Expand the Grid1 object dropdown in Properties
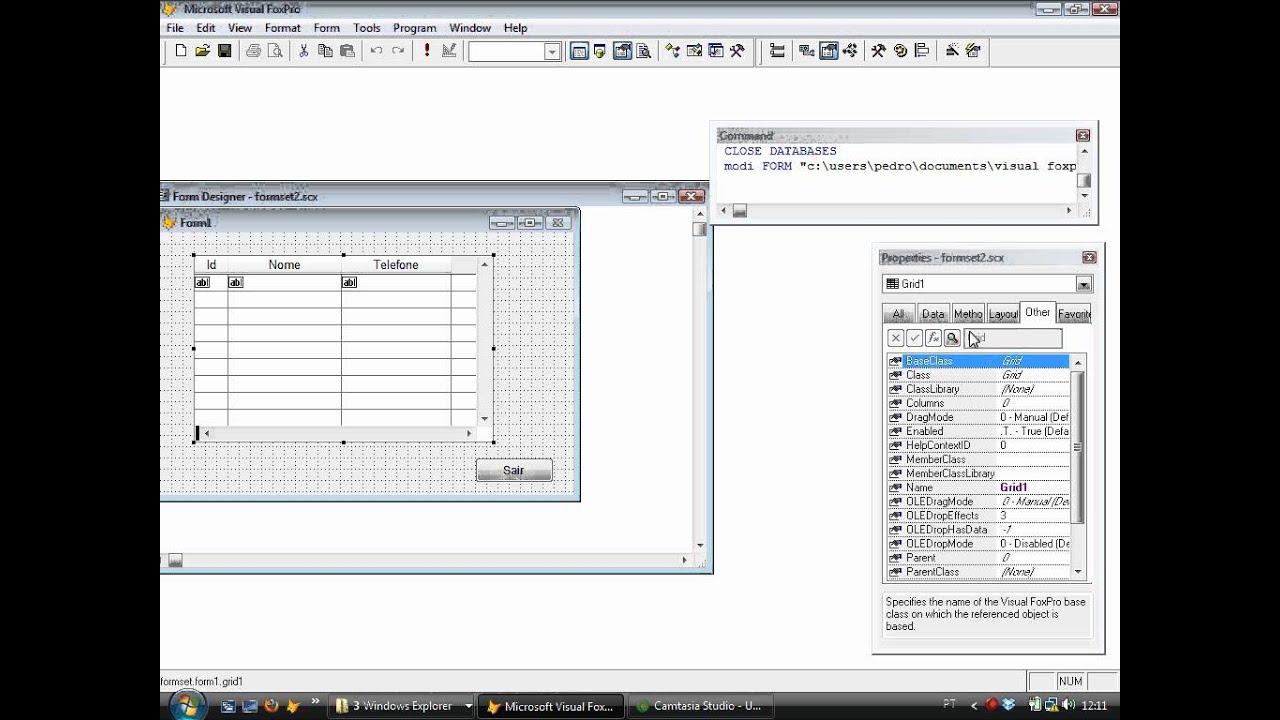This screenshot has width=1280, height=720. coord(1084,285)
